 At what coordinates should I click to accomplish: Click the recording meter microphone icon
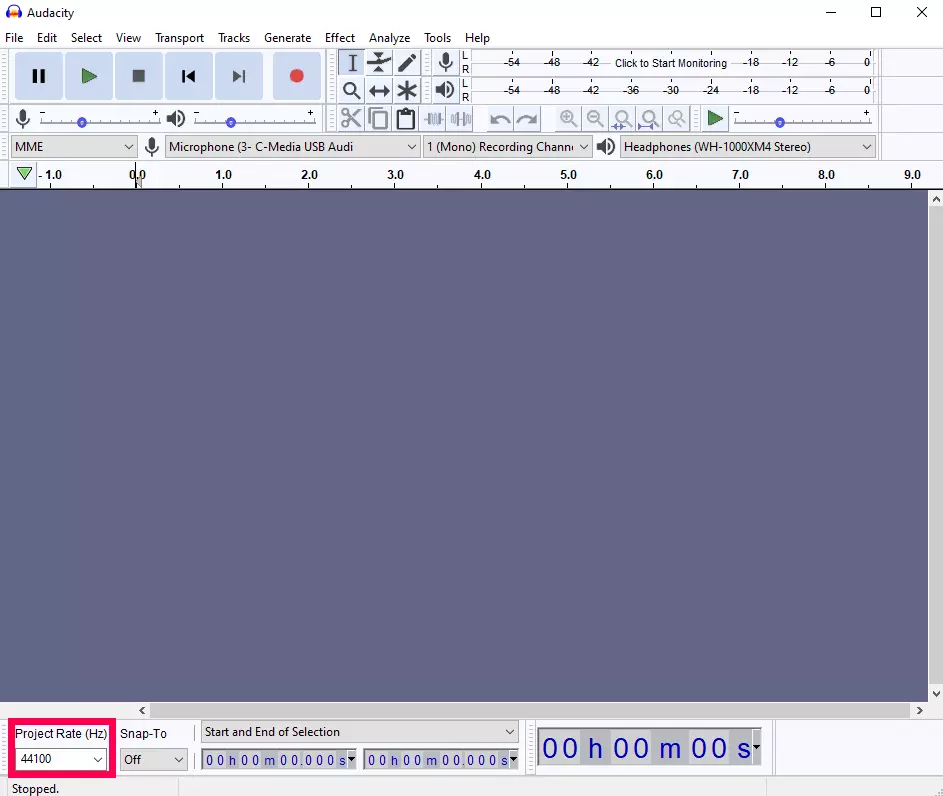pos(446,62)
